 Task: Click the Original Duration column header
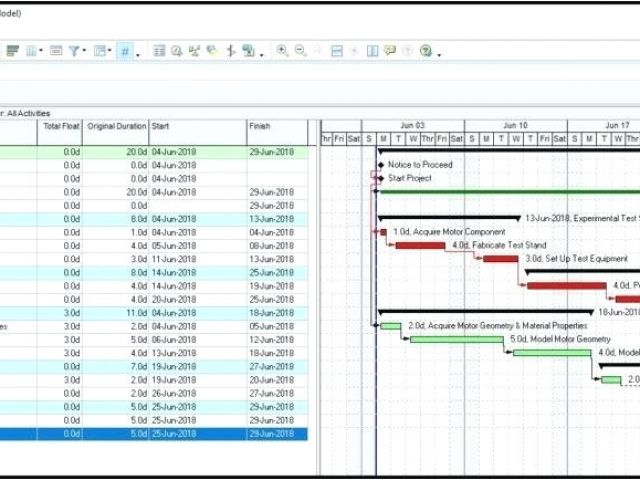point(116,126)
